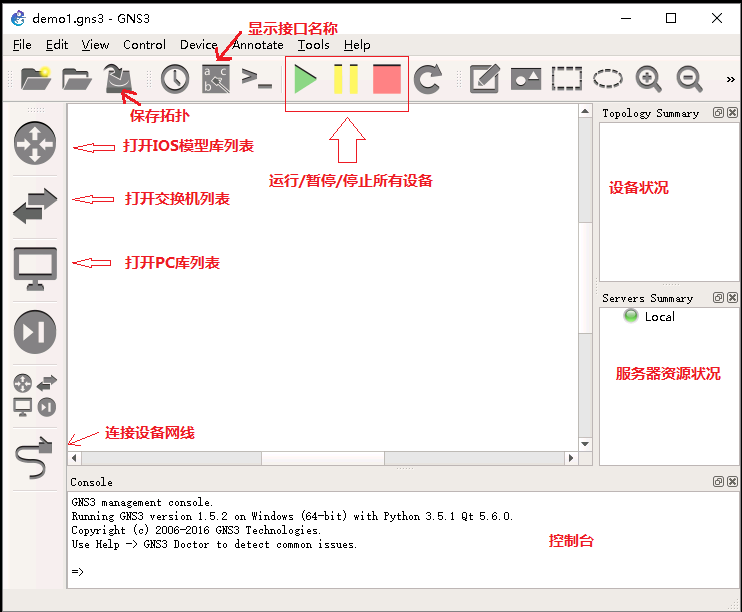Click the workspace scroll up arrow
The width and height of the screenshot is (742, 612).
585,111
